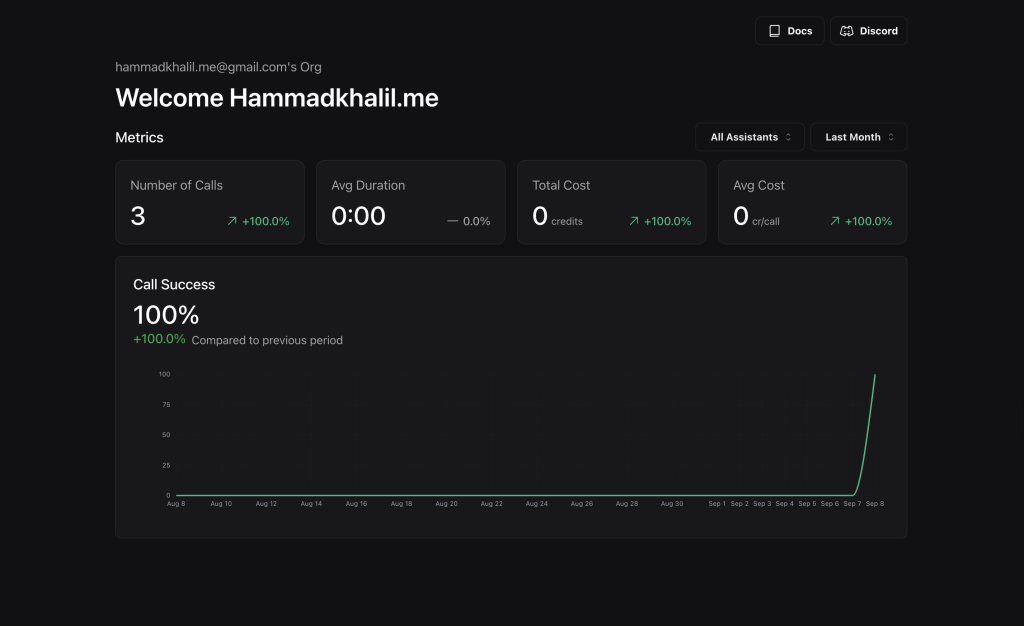Click the chevron icon in All Assistants
The width and height of the screenshot is (1024, 626).
pos(788,137)
